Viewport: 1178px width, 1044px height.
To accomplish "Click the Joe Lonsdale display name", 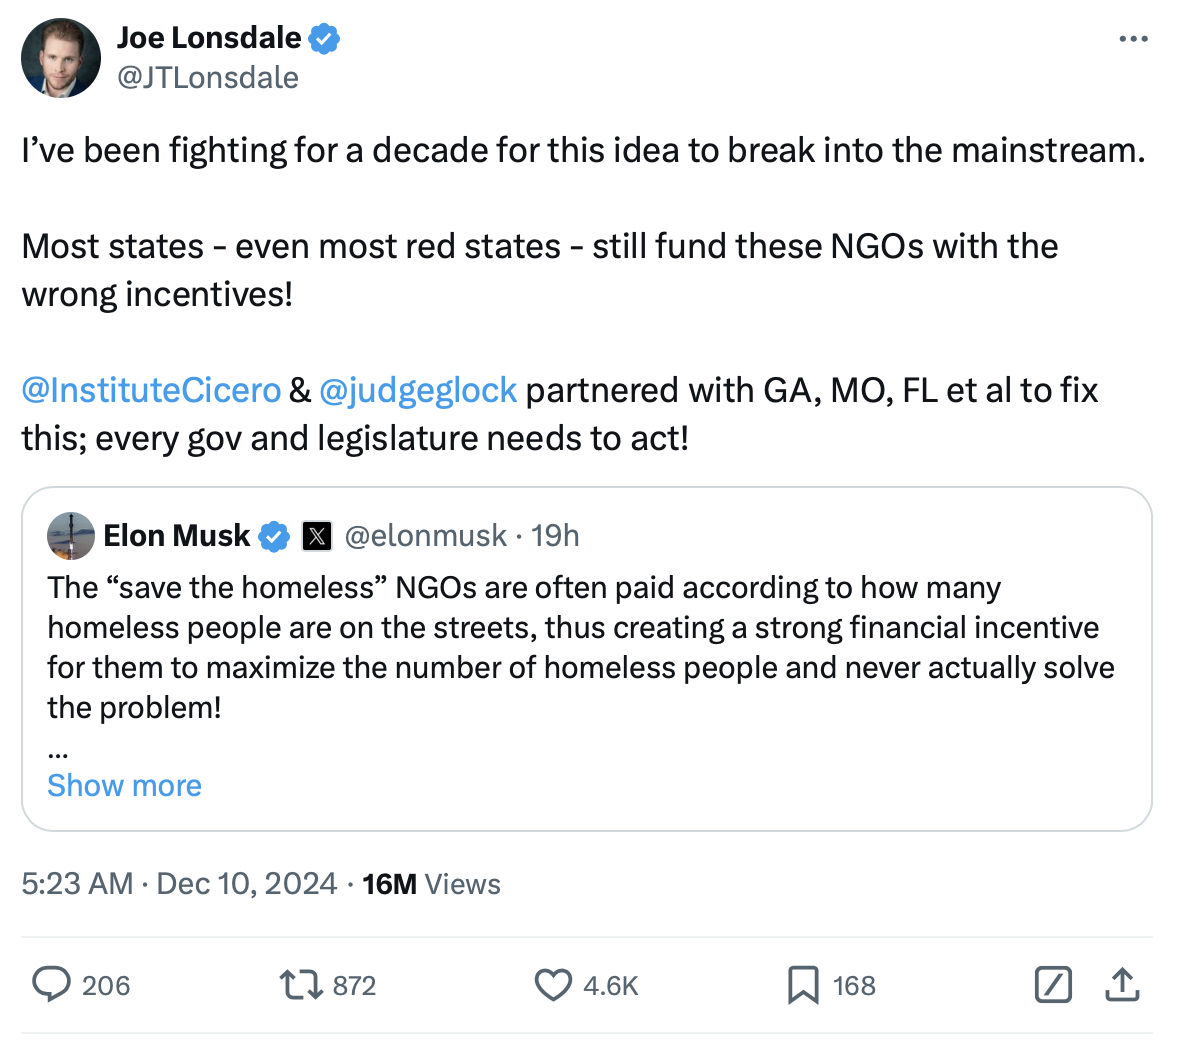I will pos(209,38).
